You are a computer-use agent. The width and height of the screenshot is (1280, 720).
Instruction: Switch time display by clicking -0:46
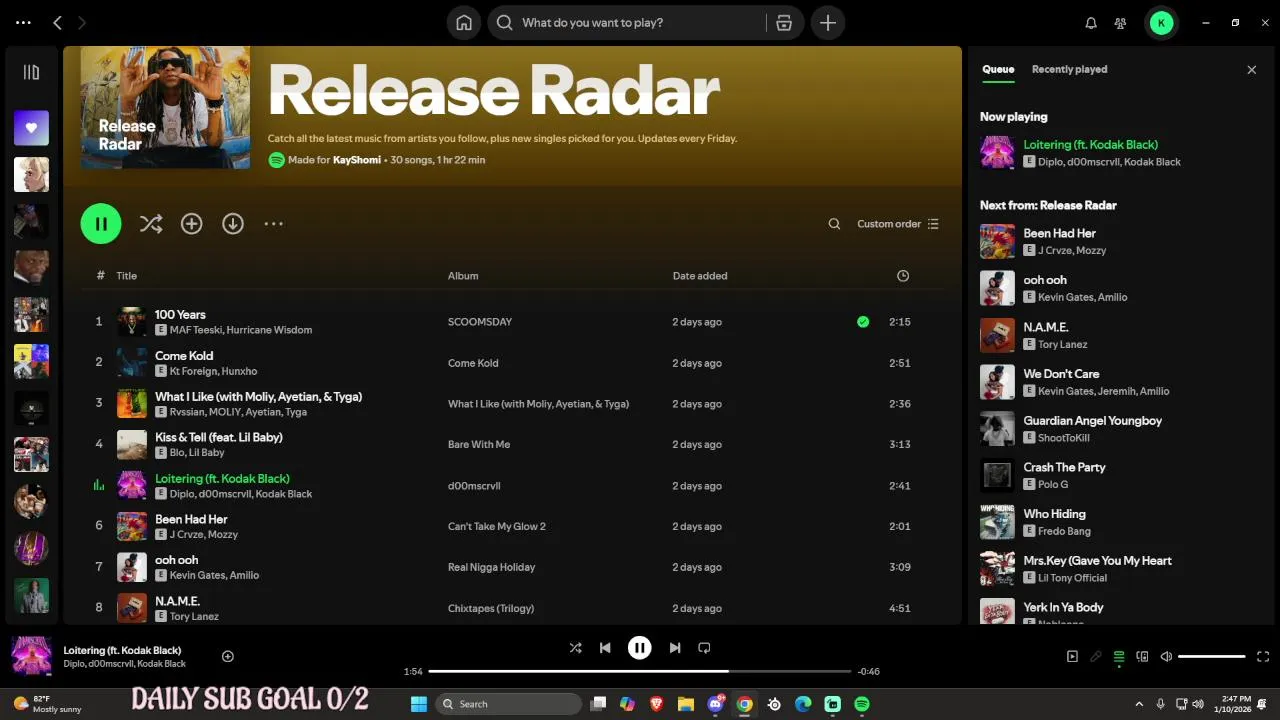(869, 672)
